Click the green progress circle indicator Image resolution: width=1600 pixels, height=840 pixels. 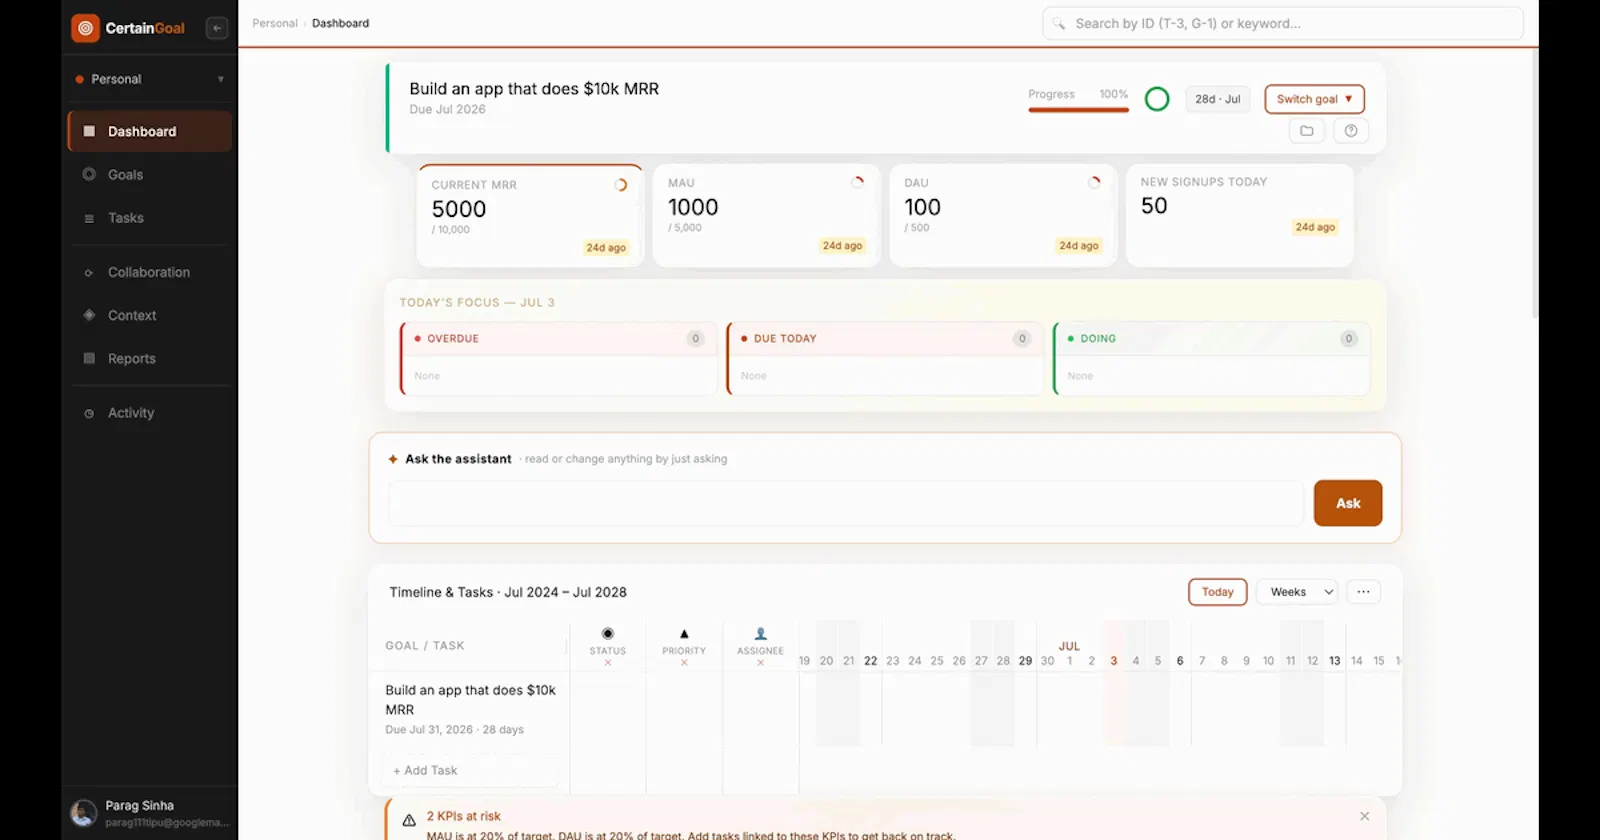(1157, 99)
